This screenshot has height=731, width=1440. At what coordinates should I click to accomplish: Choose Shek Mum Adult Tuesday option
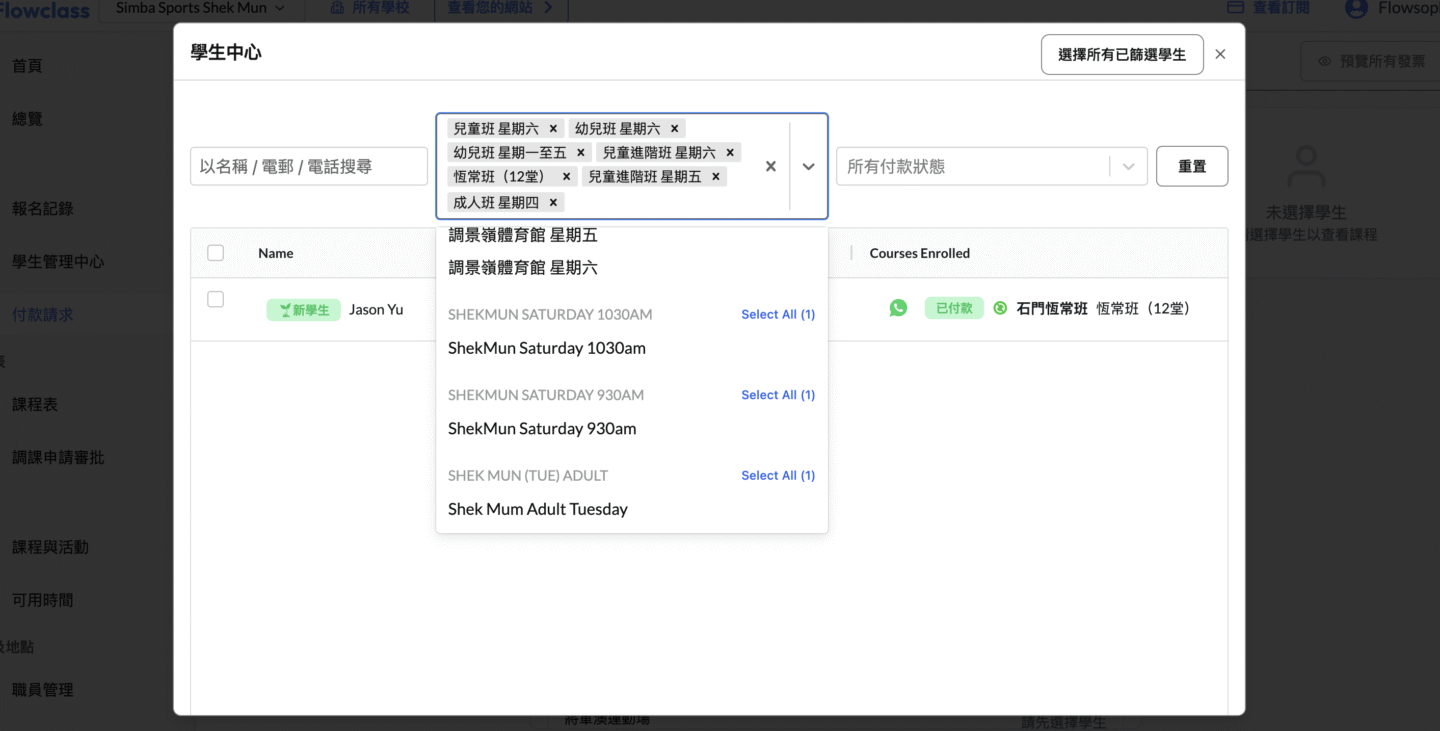537,509
